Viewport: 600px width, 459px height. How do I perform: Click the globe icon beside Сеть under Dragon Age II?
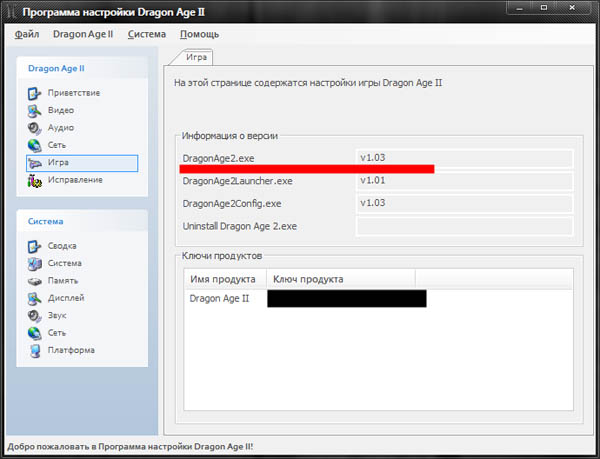34,145
